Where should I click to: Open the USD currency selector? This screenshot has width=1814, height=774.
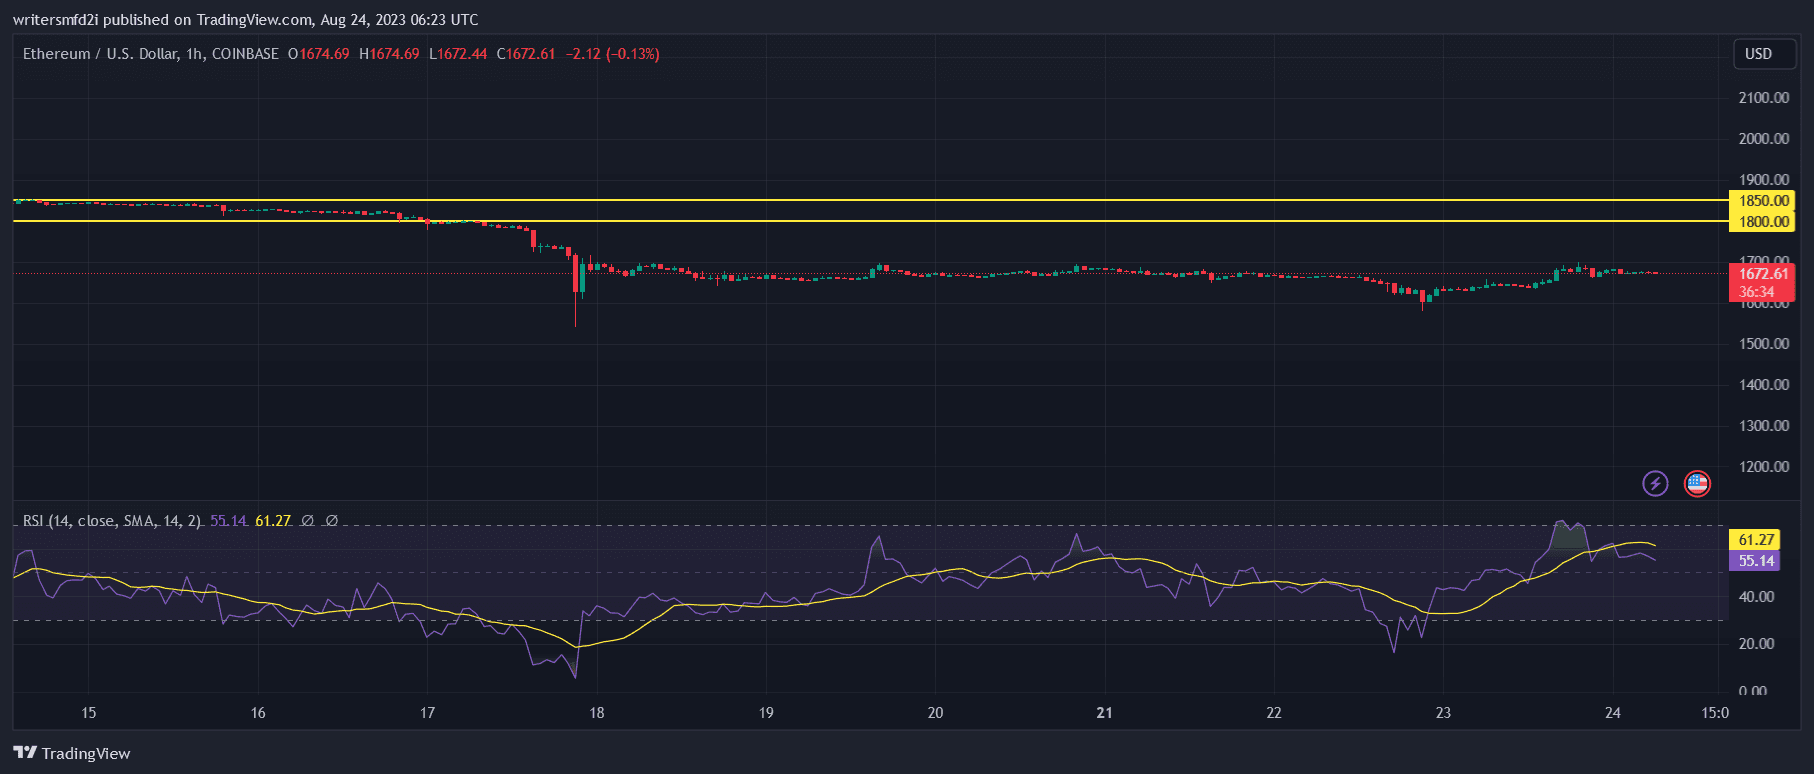[x=1758, y=54]
